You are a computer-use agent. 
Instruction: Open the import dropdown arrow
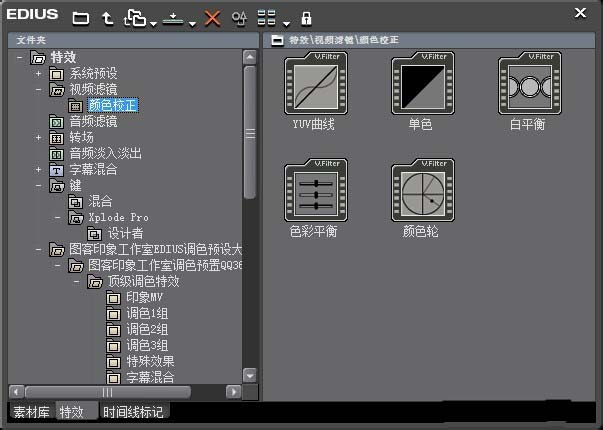[192, 24]
